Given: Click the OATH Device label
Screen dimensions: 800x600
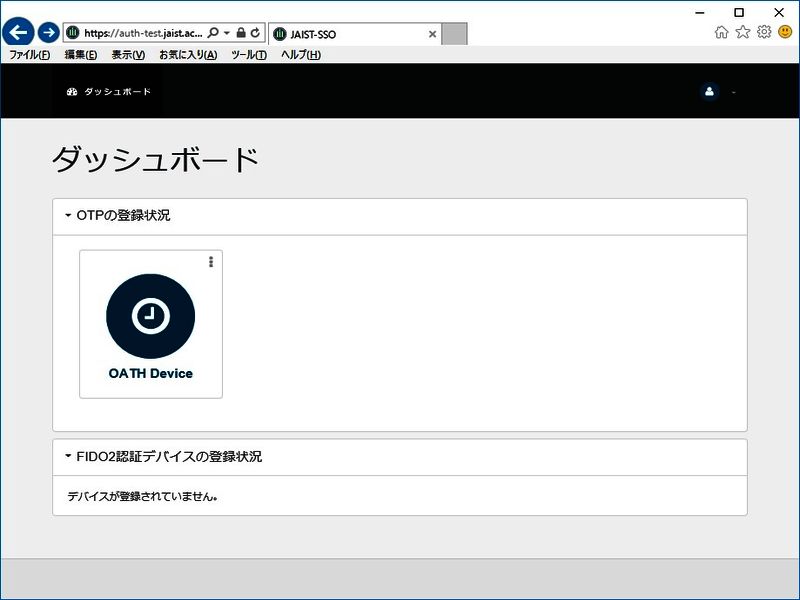Looking at the screenshot, I should (151, 373).
